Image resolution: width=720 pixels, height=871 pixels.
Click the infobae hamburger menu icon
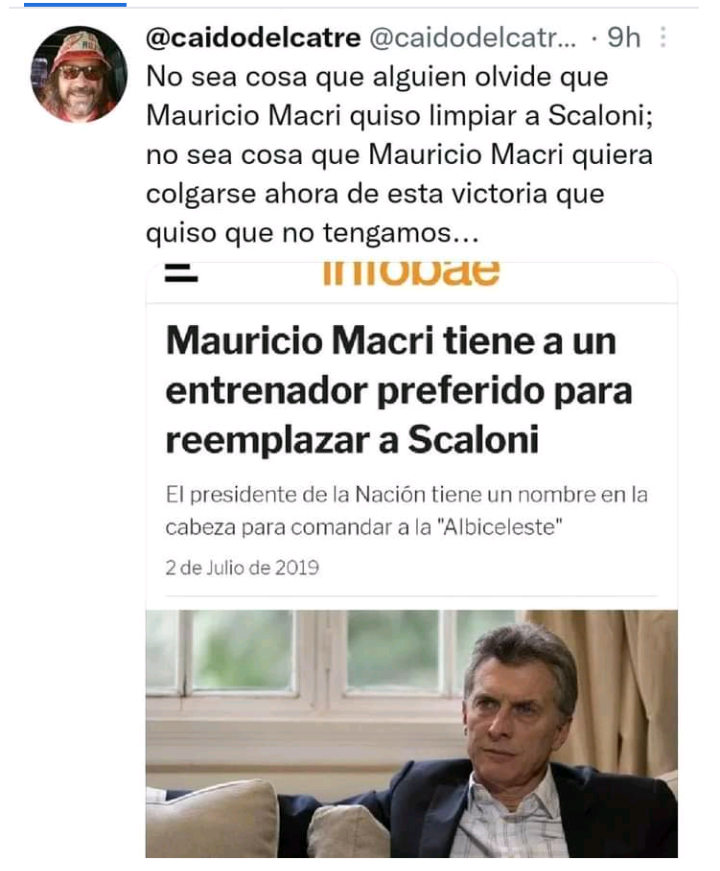click(x=181, y=274)
